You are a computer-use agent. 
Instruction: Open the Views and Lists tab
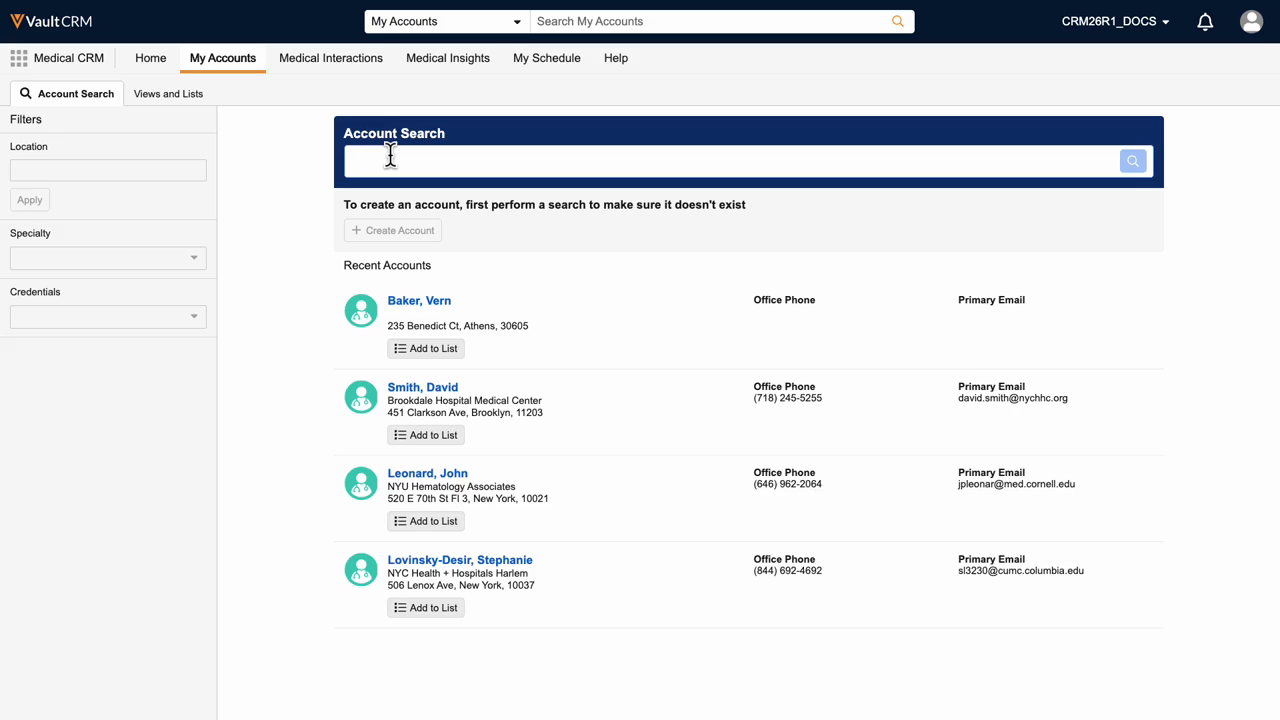click(168, 93)
